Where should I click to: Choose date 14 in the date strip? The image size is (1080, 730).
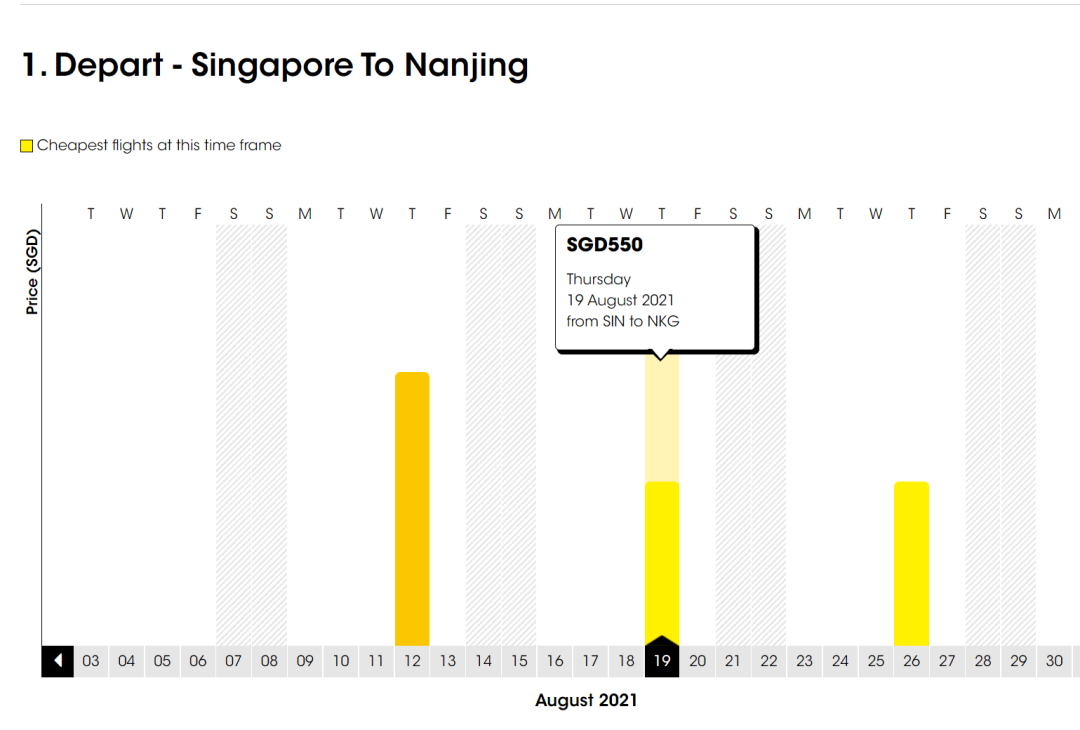[x=484, y=661]
